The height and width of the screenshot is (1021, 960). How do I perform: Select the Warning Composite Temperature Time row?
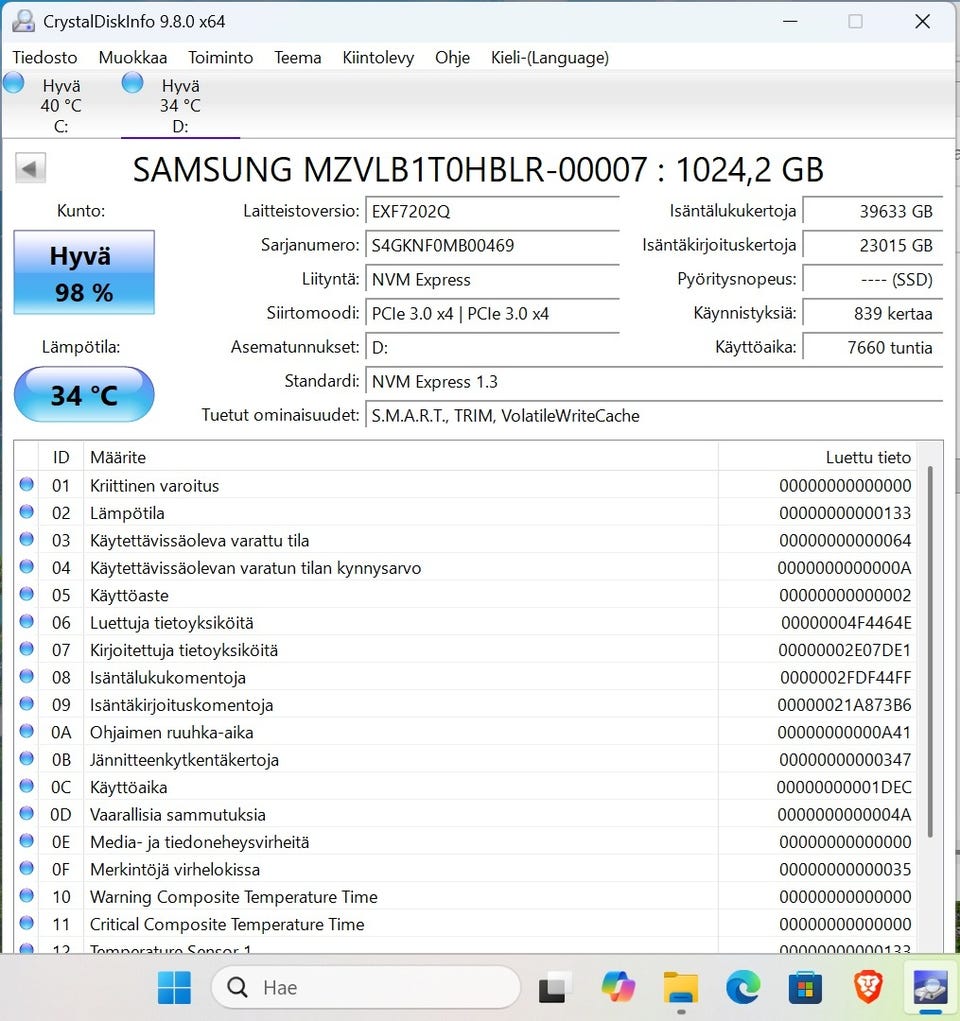[465, 897]
